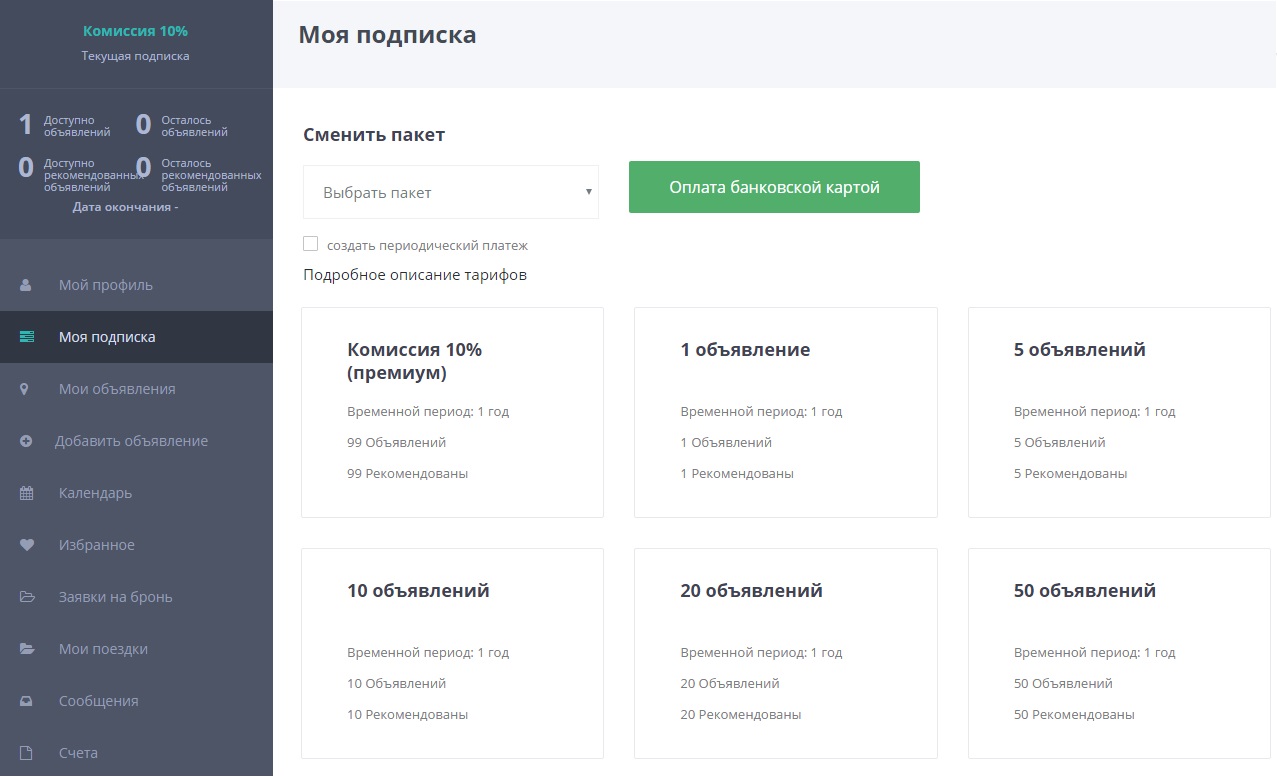Click the folder icon for Заявки на бронь

27,597
